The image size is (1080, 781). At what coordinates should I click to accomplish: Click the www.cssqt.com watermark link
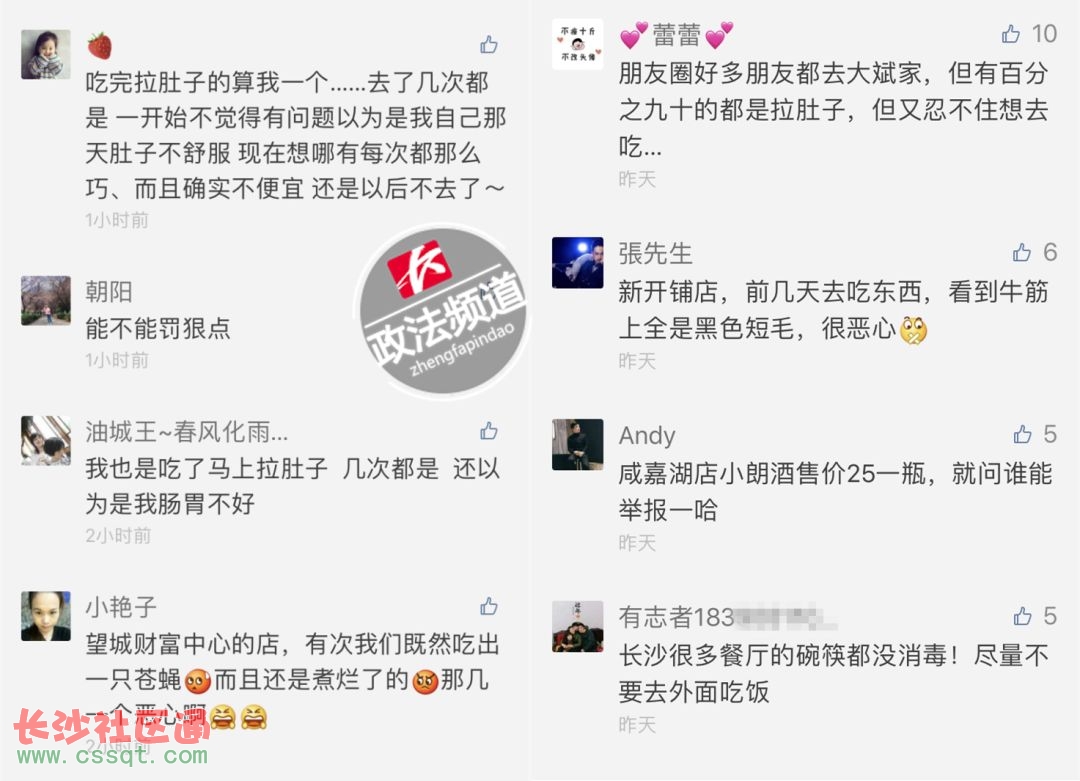pos(112,755)
